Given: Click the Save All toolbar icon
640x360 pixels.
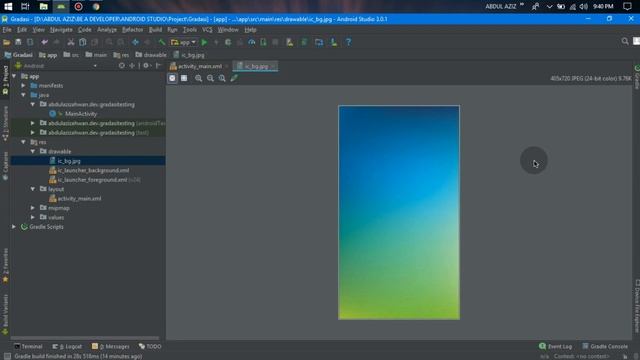Looking at the screenshot, I should click(18, 42).
